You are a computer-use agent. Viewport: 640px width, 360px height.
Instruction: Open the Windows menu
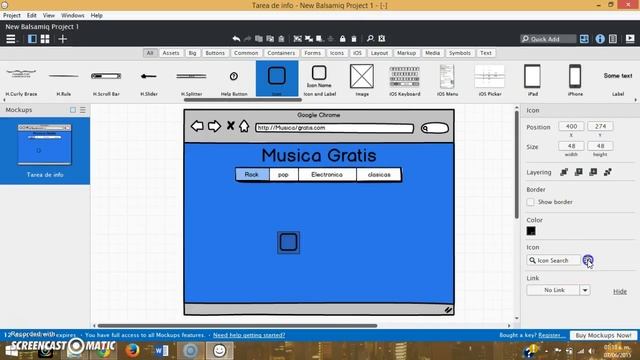(x=73, y=16)
